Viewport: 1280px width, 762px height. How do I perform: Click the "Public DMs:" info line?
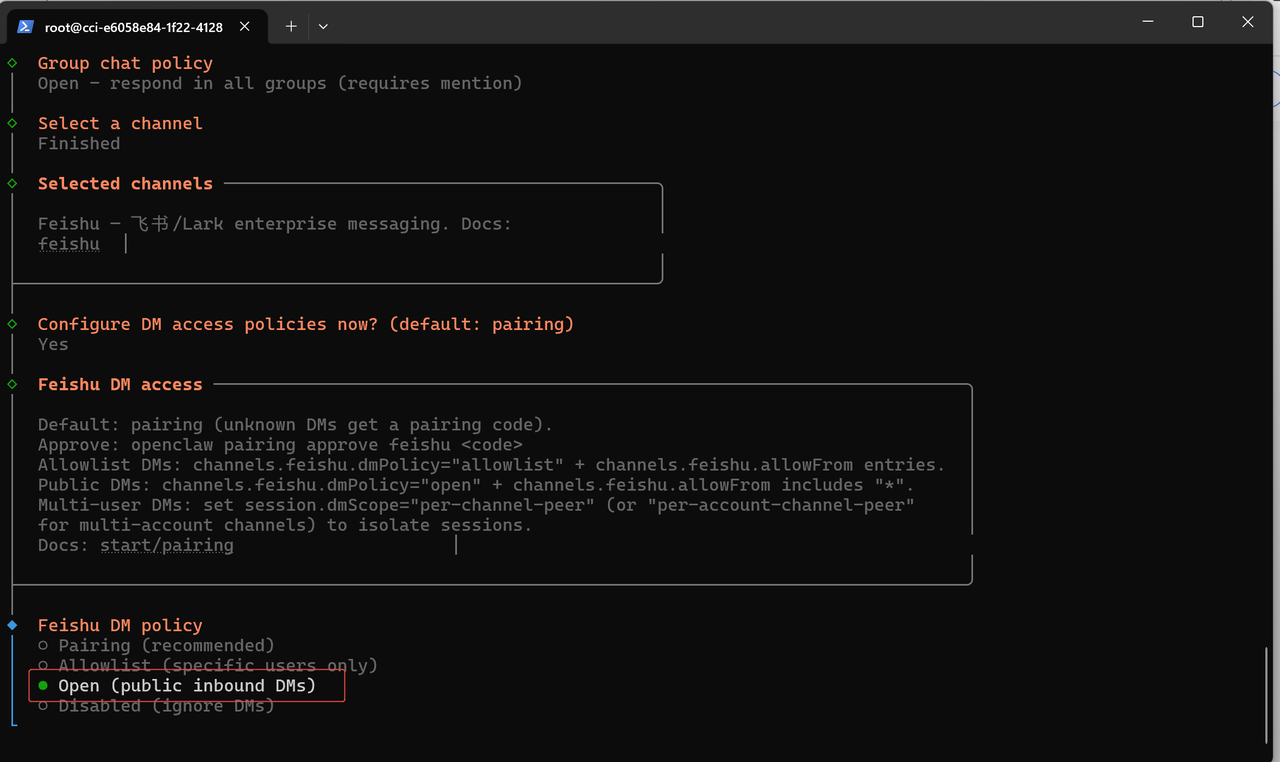476,485
